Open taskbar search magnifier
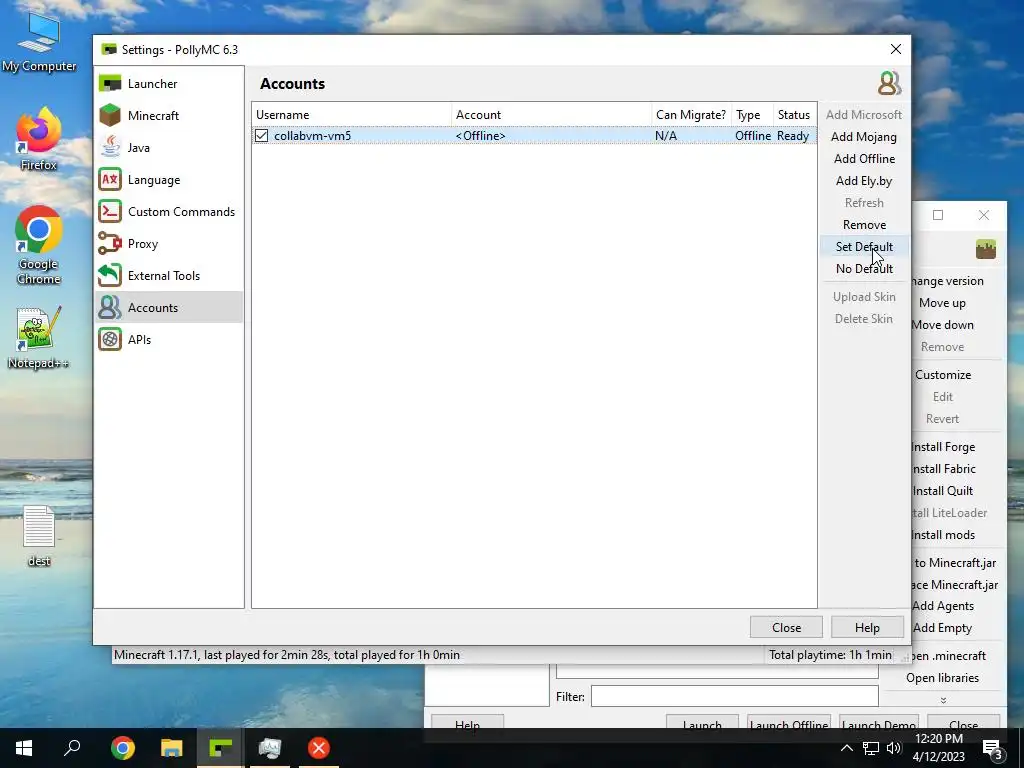 (x=72, y=748)
